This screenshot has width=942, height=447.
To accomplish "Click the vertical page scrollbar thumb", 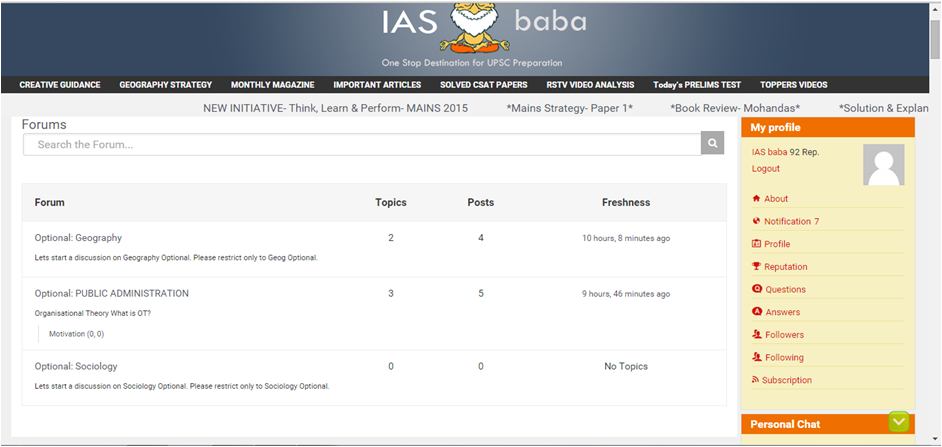I will [x=936, y=40].
